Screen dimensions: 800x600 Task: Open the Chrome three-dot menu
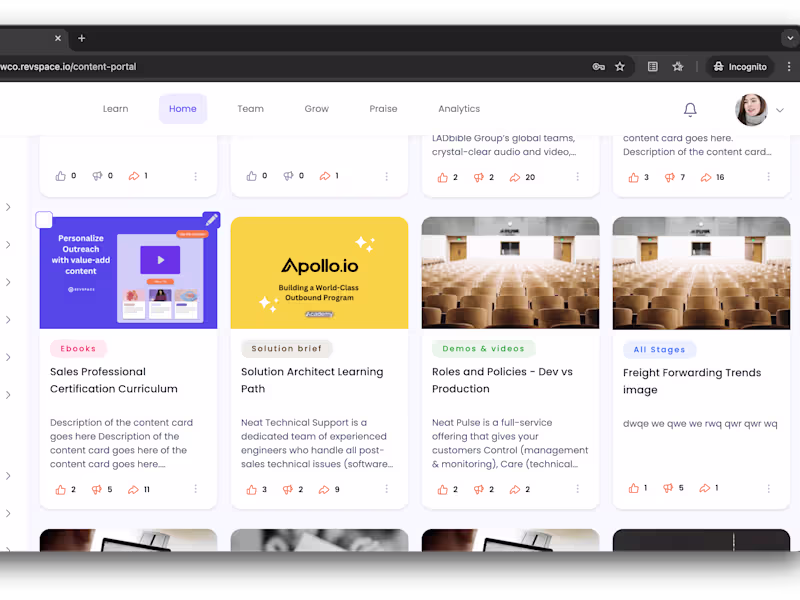point(789,67)
